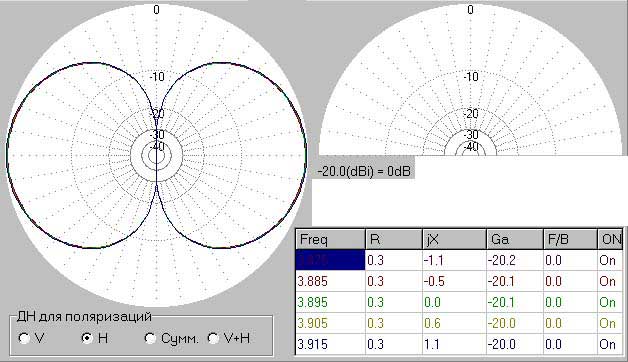Select the highlighted first frequency cell
Screen dimensions: 628x362
[x=330, y=260]
